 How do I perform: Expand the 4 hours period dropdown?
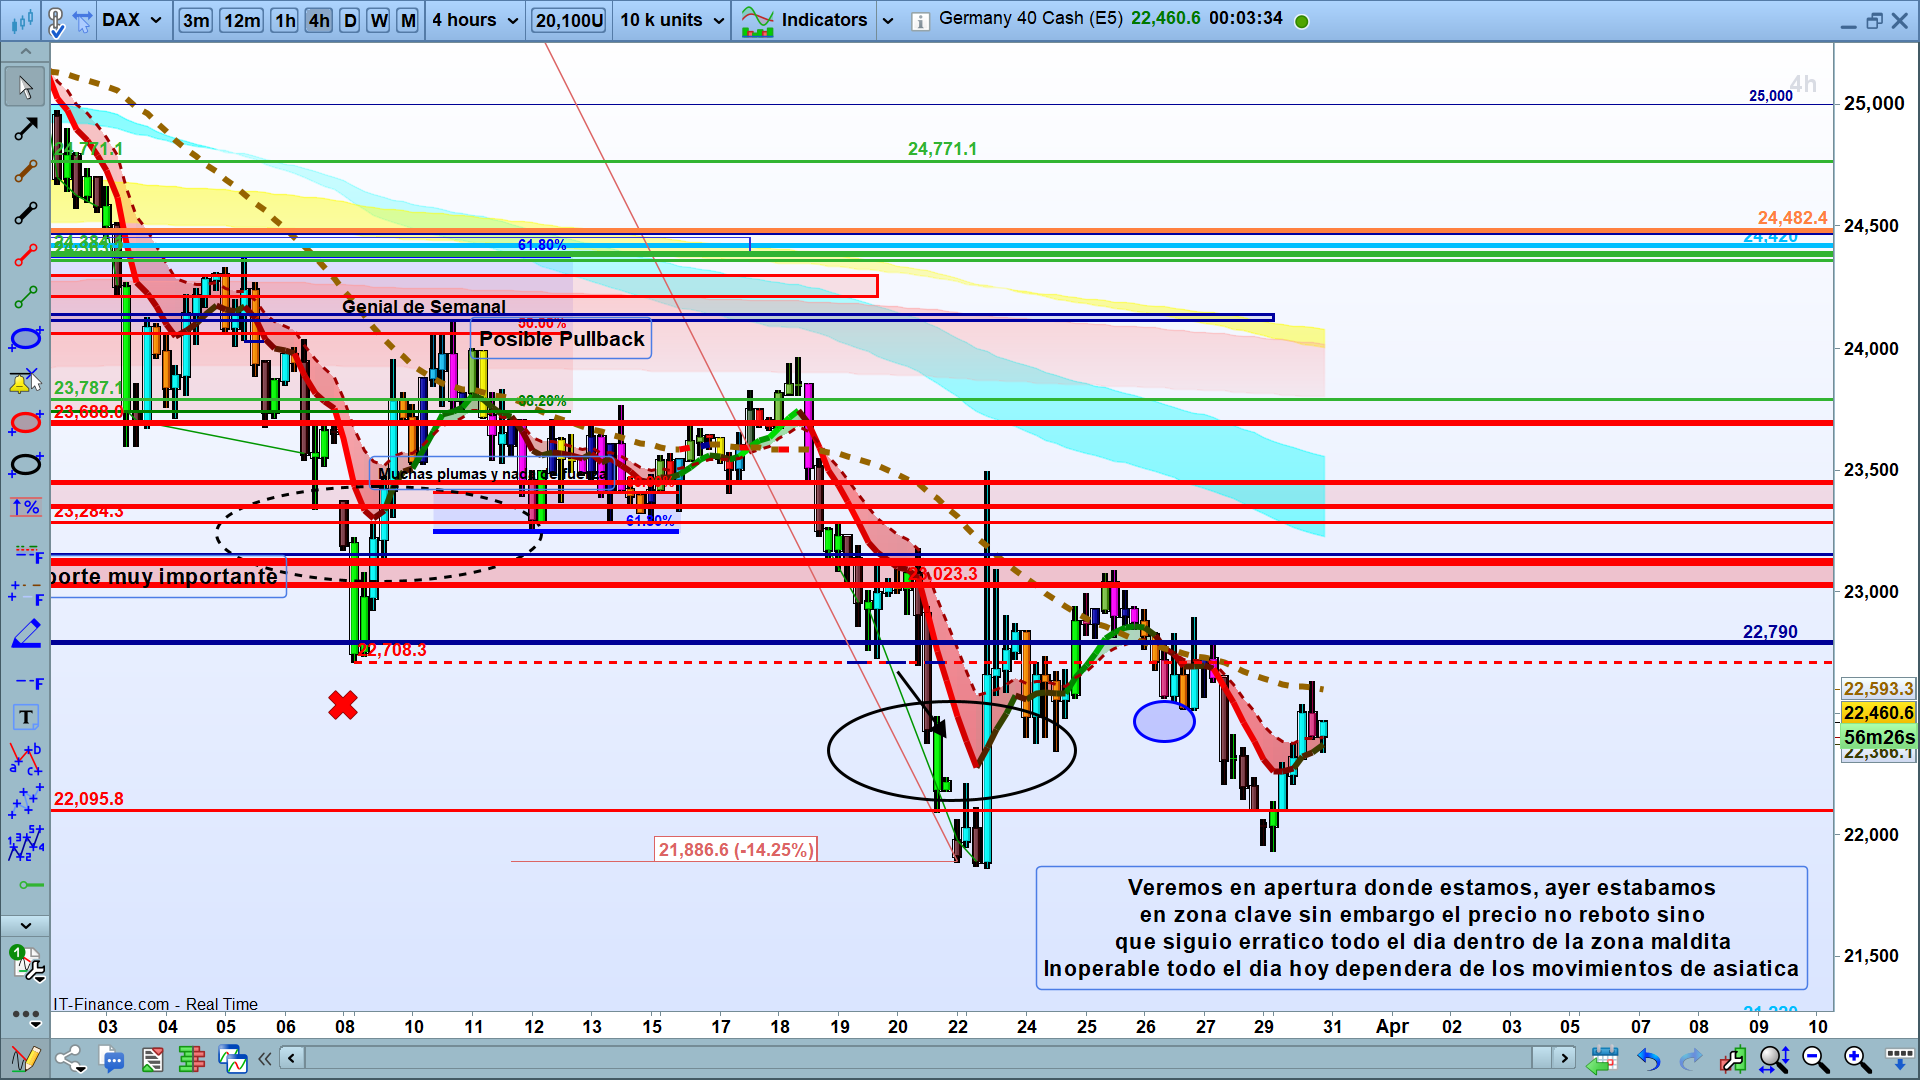pyautogui.click(x=475, y=20)
